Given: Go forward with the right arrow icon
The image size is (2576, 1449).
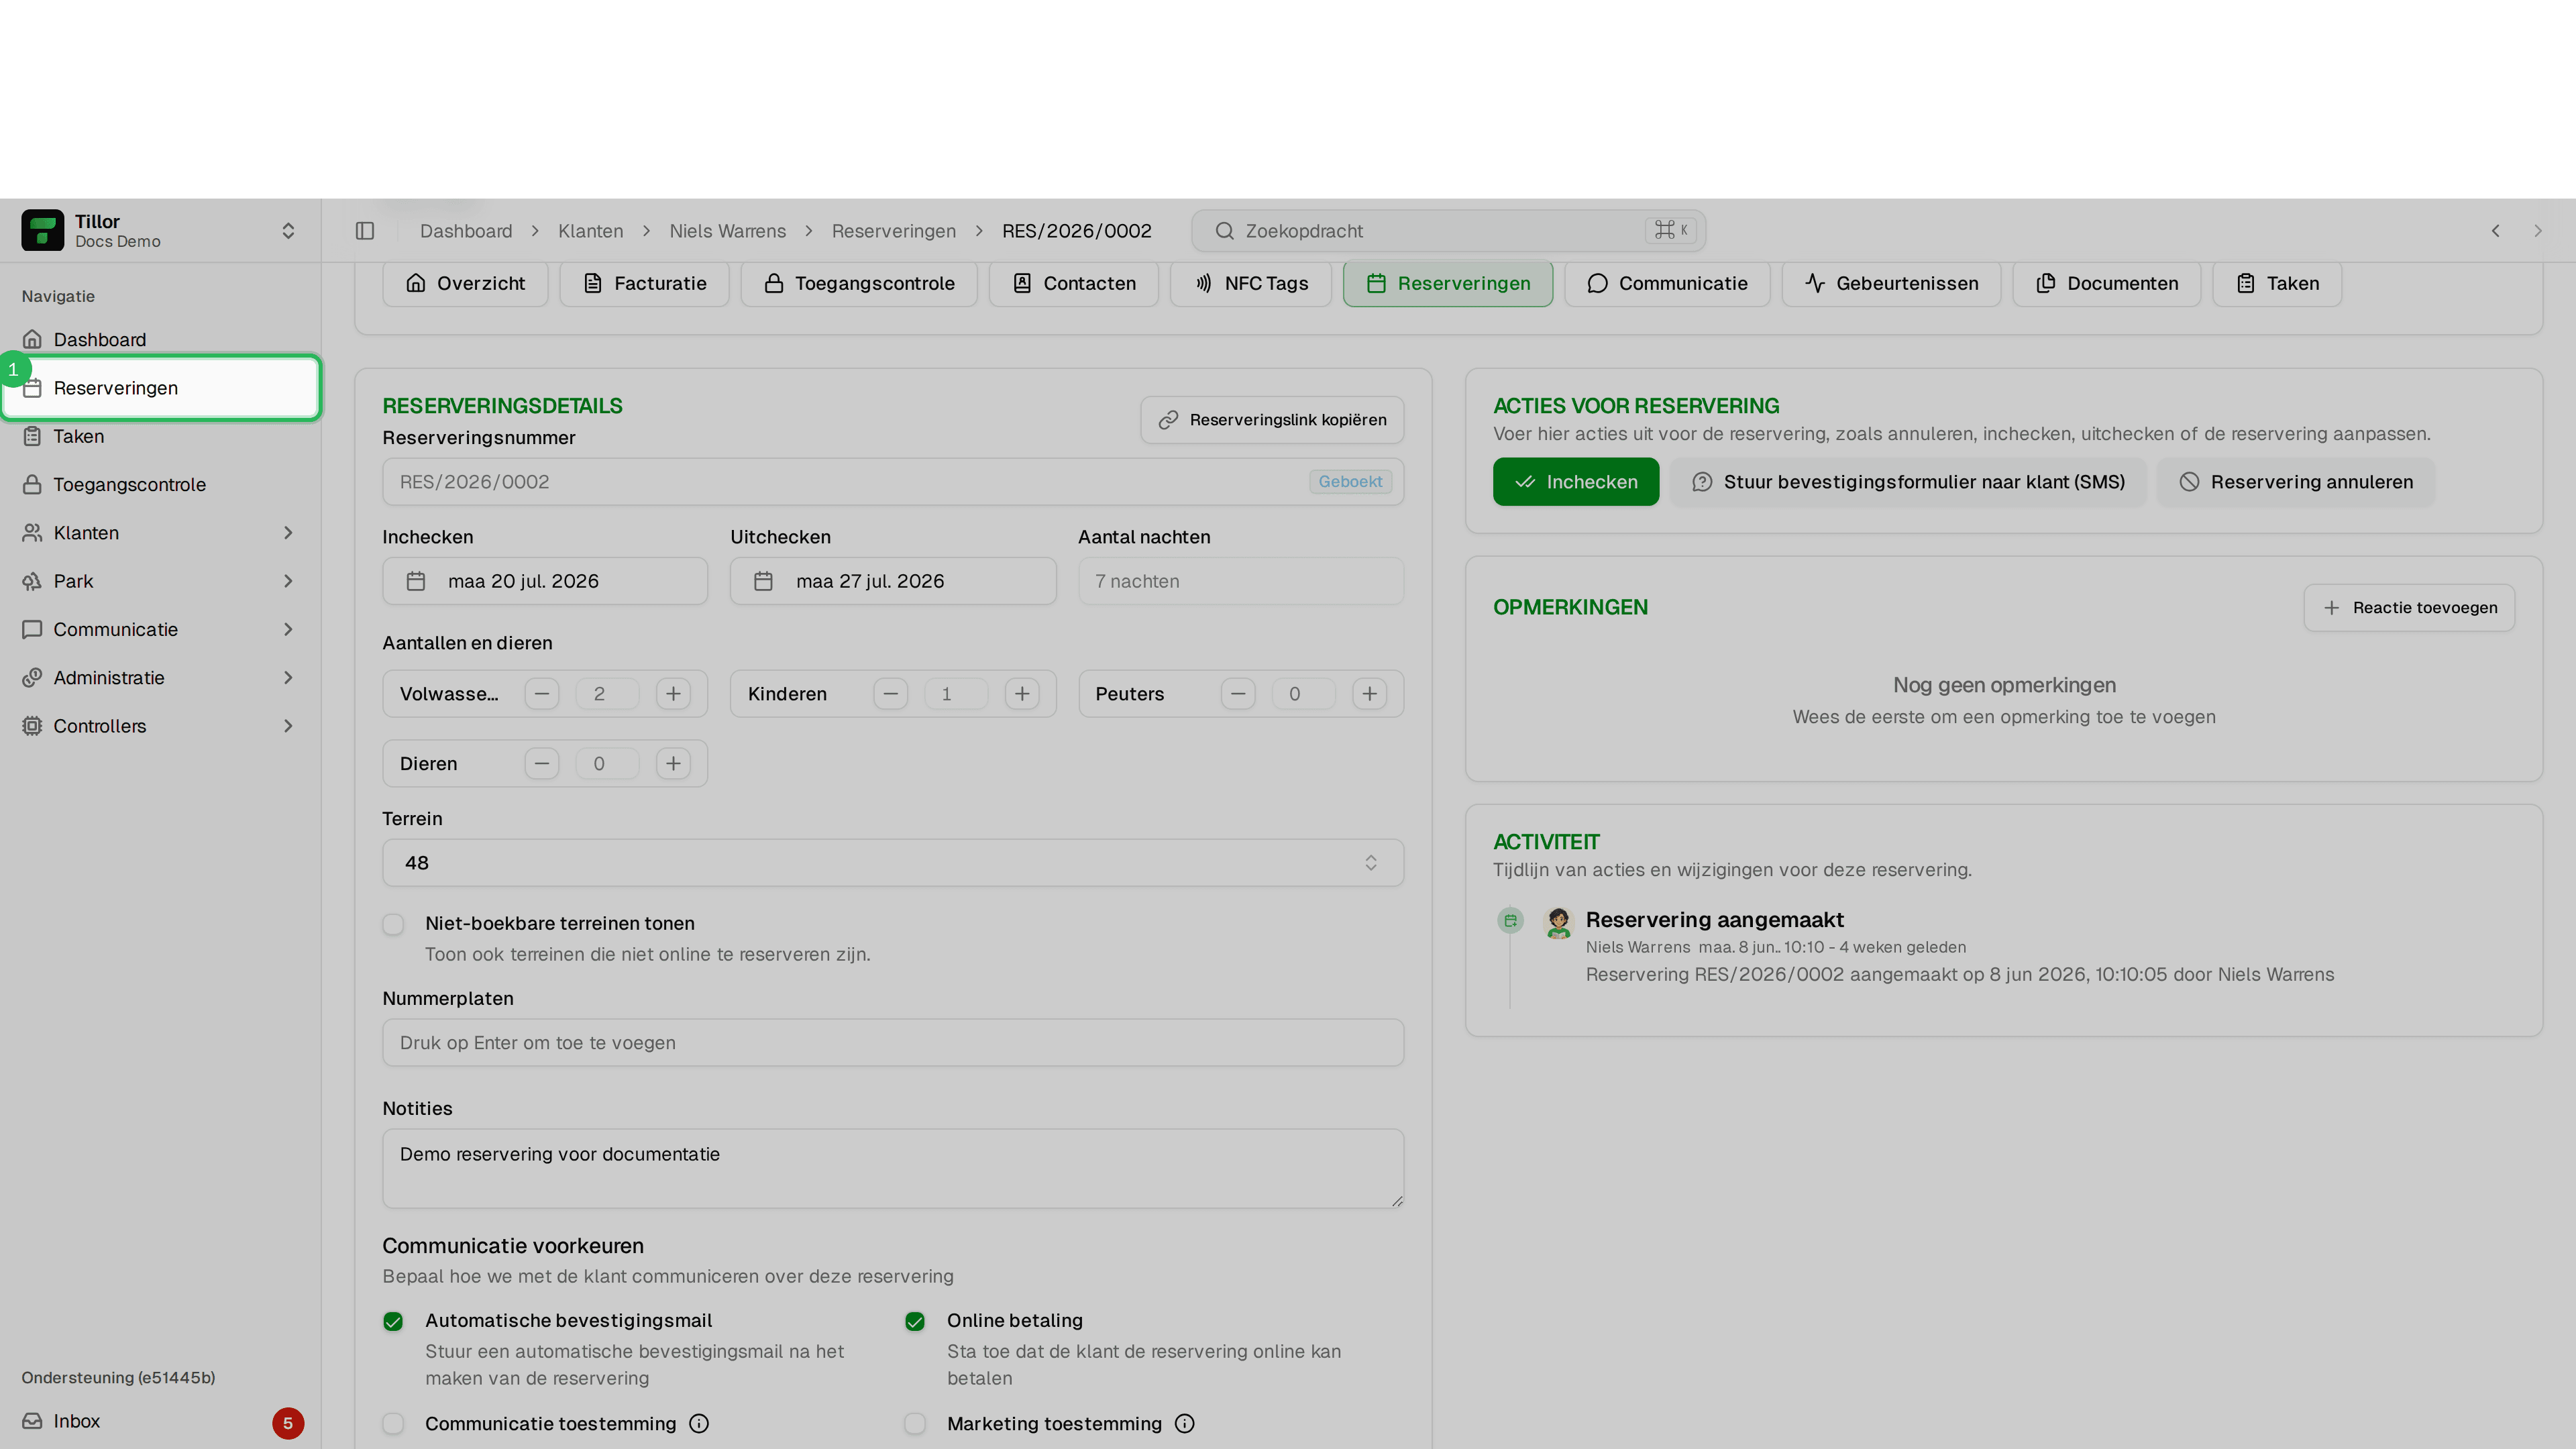Looking at the screenshot, I should pos(2537,231).
